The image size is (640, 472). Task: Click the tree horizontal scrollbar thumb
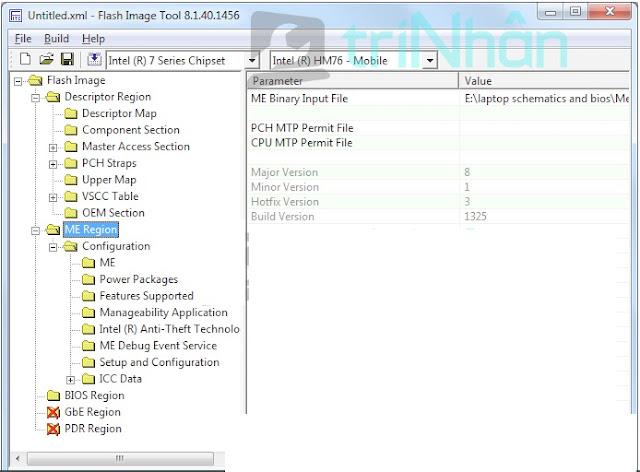(120, 458)
